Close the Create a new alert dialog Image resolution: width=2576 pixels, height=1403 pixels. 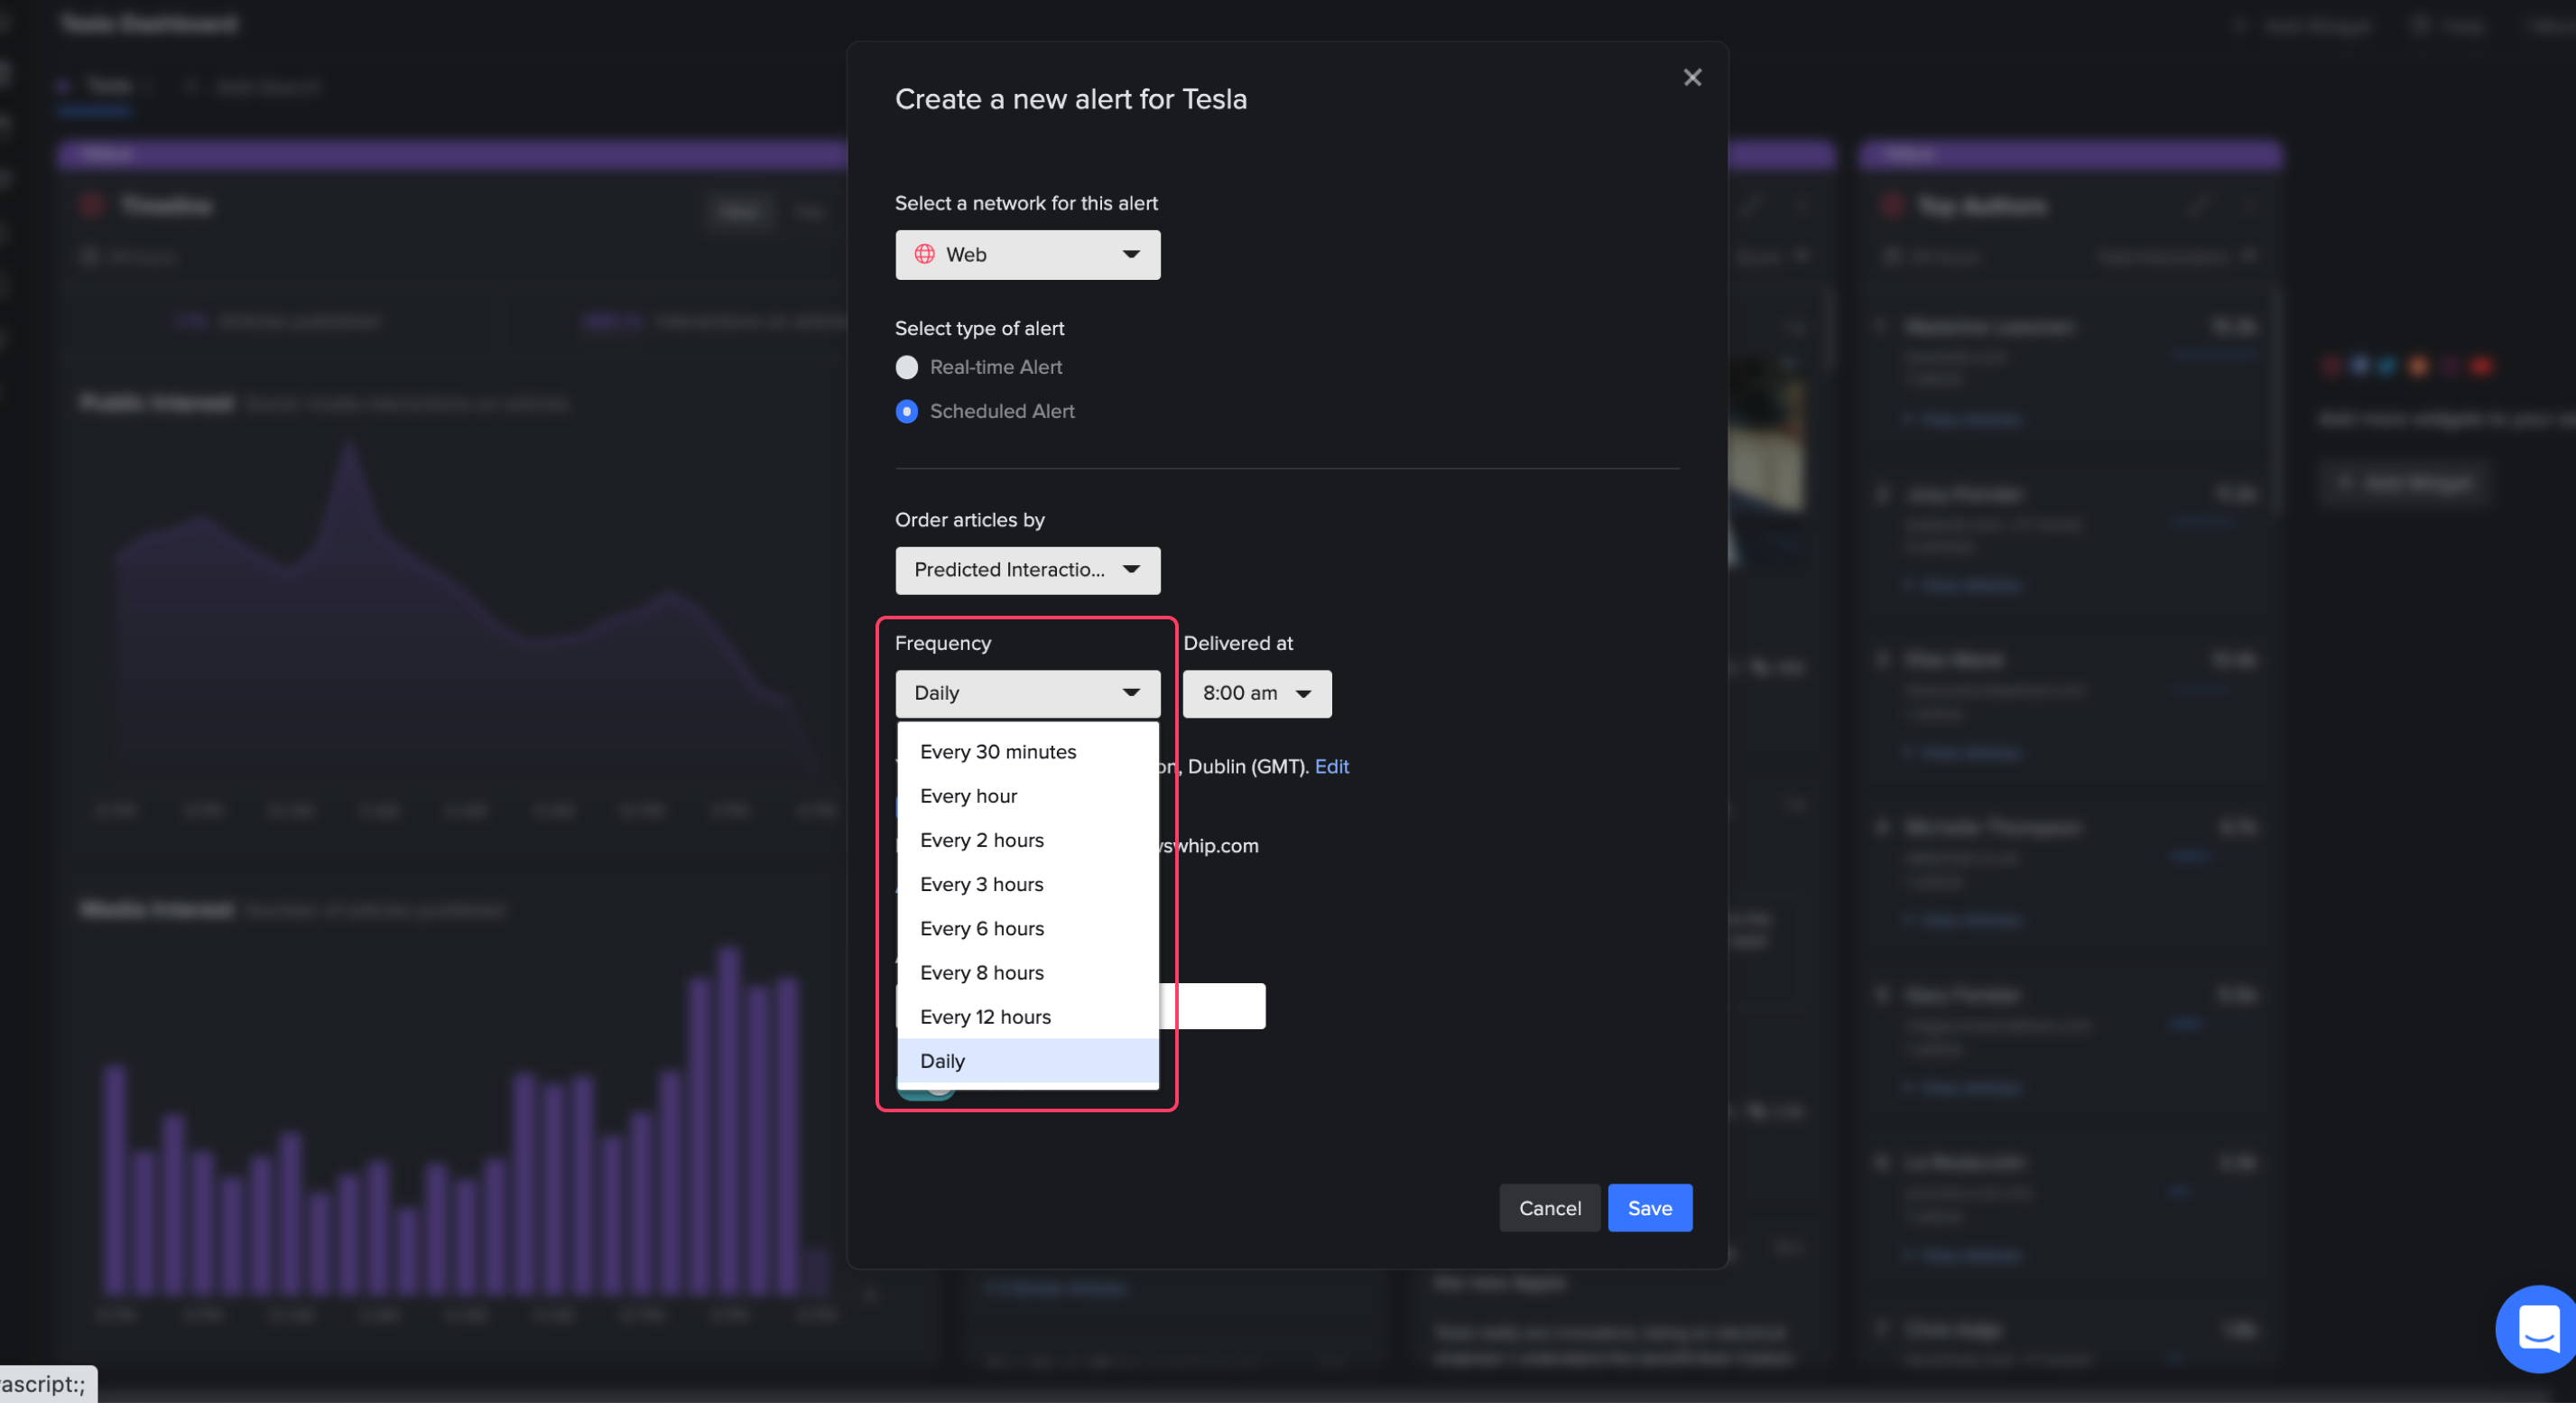coord(1692,77)
